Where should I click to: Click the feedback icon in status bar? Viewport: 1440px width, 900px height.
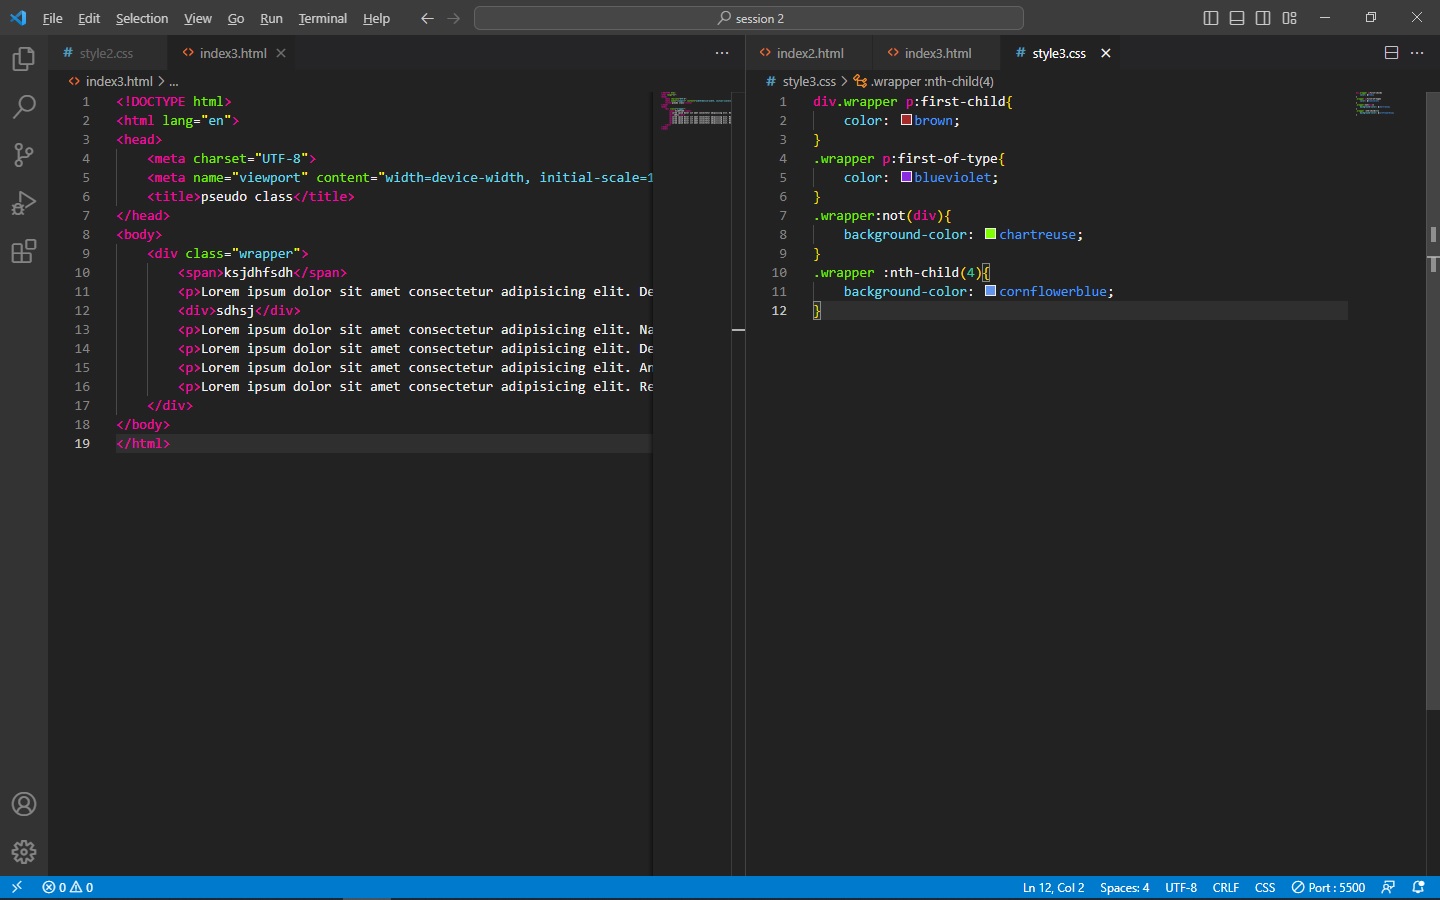click(x=1388, y=887)
